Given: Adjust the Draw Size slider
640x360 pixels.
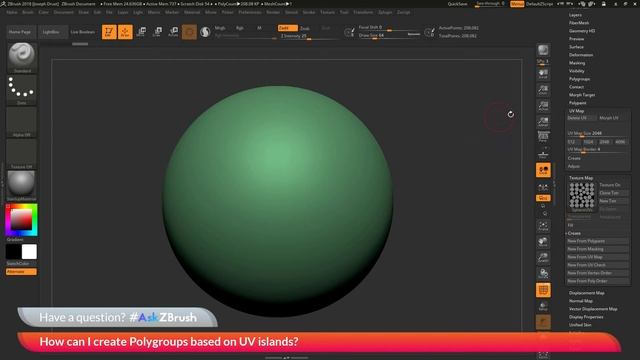Looking at the screenshot, I should click(389, 36).
